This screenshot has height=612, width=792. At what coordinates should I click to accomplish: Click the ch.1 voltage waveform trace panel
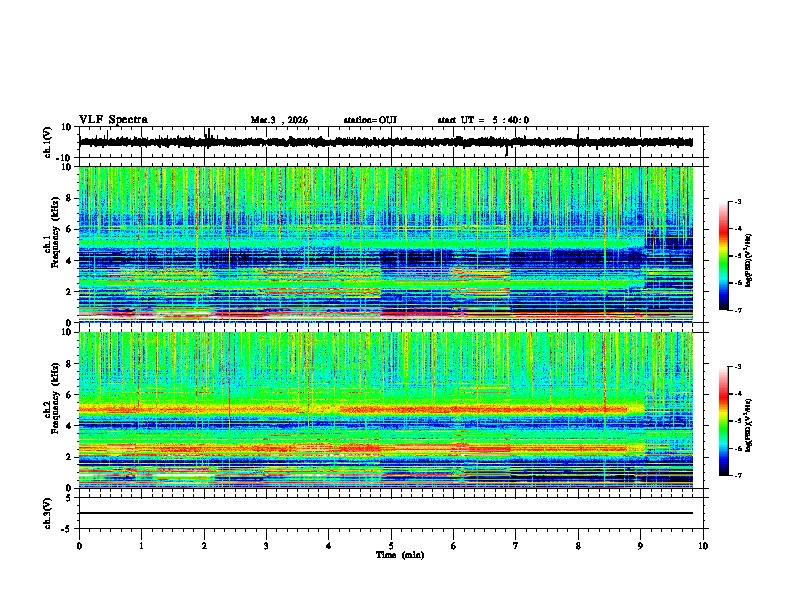pos(391,142)
